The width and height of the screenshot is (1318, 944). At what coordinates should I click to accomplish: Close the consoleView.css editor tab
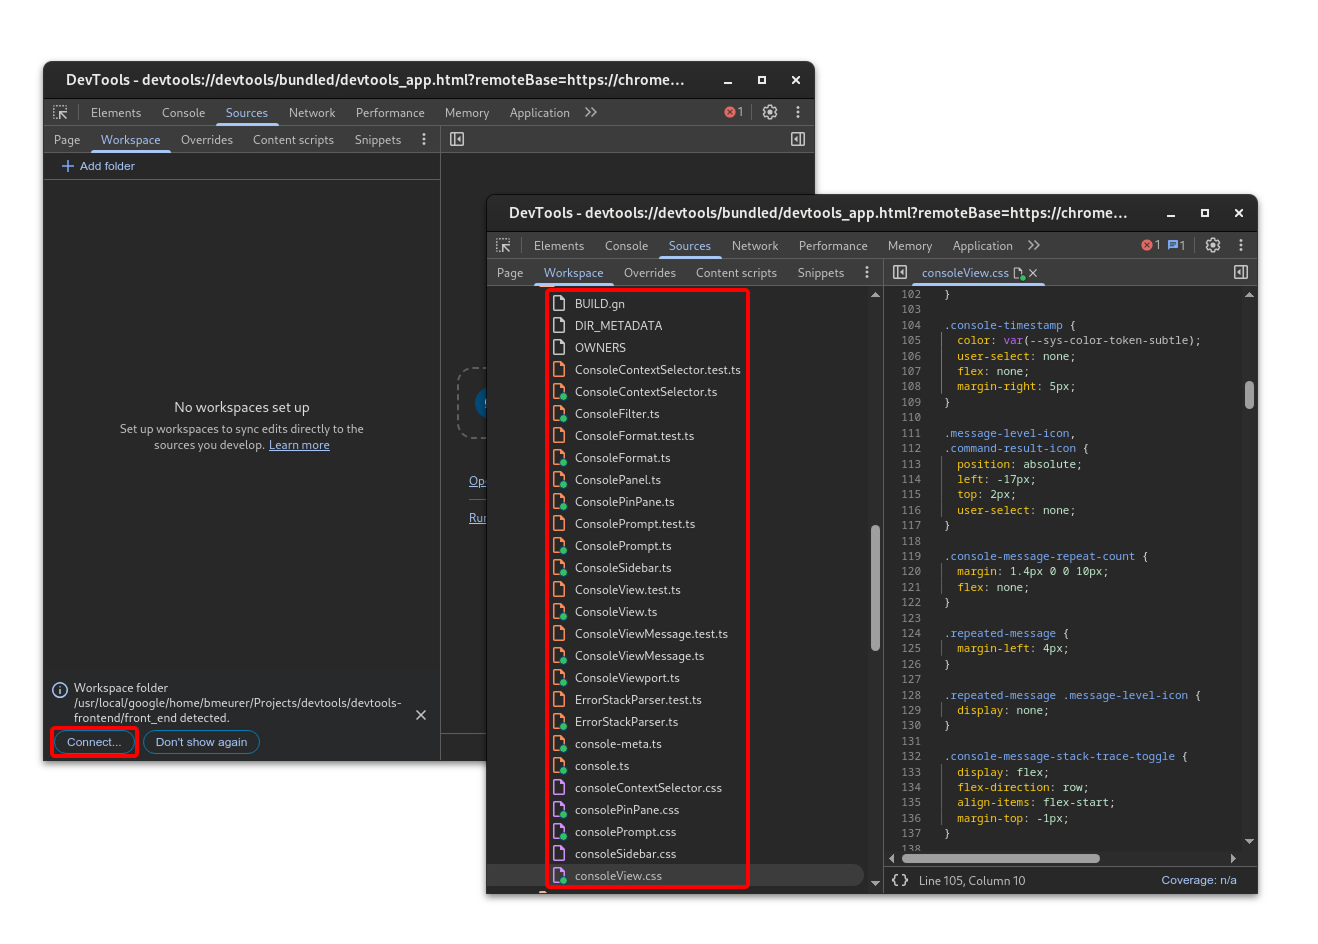(1033, 273)
